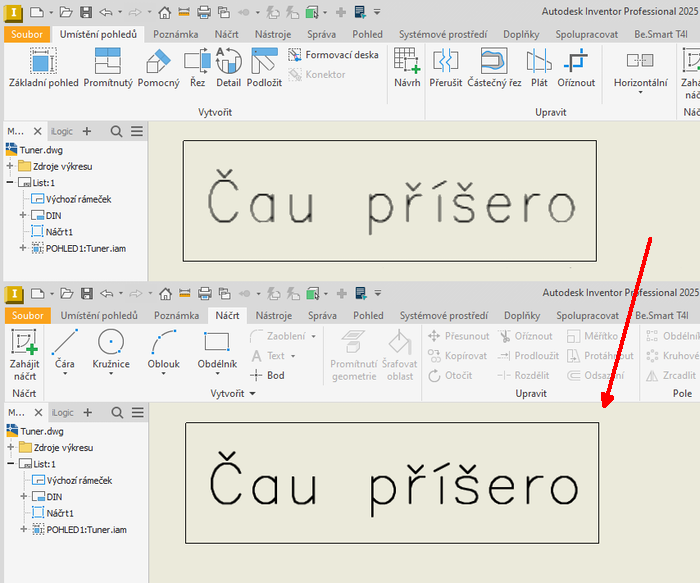The height and width of the screenshot is (583, 700).
Task: Select the Základní pohled tool
Action: 42,68
